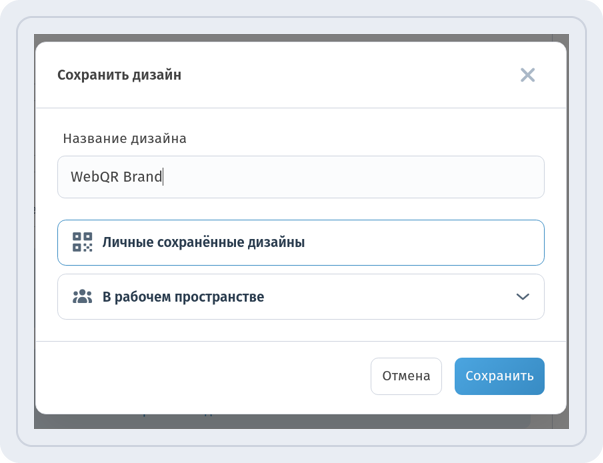Click the Название дизайна input field

pyautogui.click(x=301, y=177)
